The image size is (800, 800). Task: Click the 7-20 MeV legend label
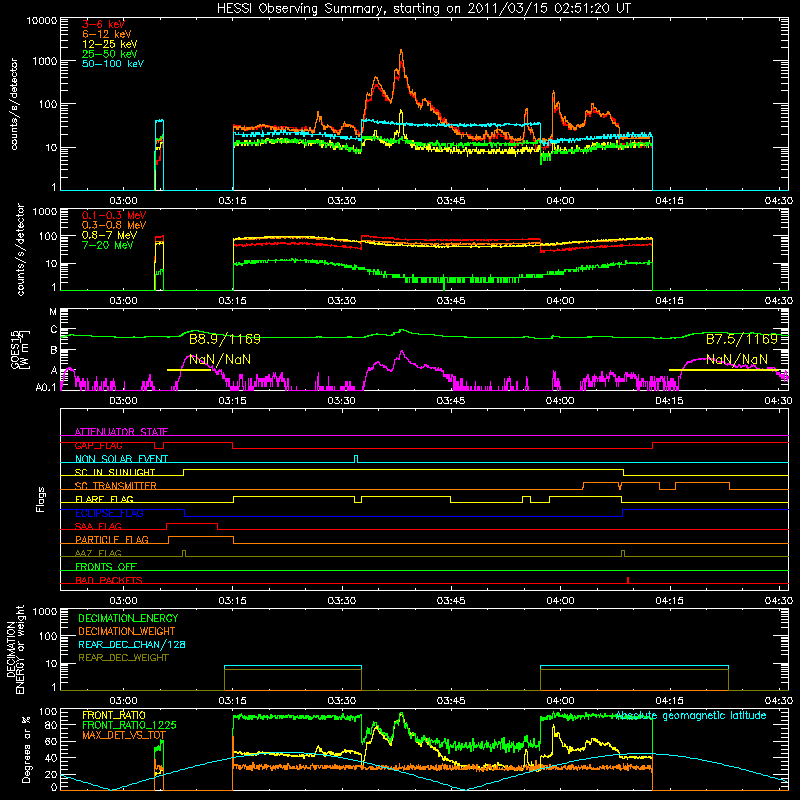107,245
